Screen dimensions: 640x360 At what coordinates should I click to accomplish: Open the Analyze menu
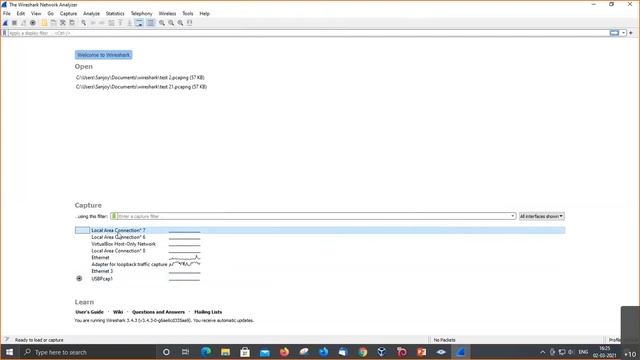91,13
